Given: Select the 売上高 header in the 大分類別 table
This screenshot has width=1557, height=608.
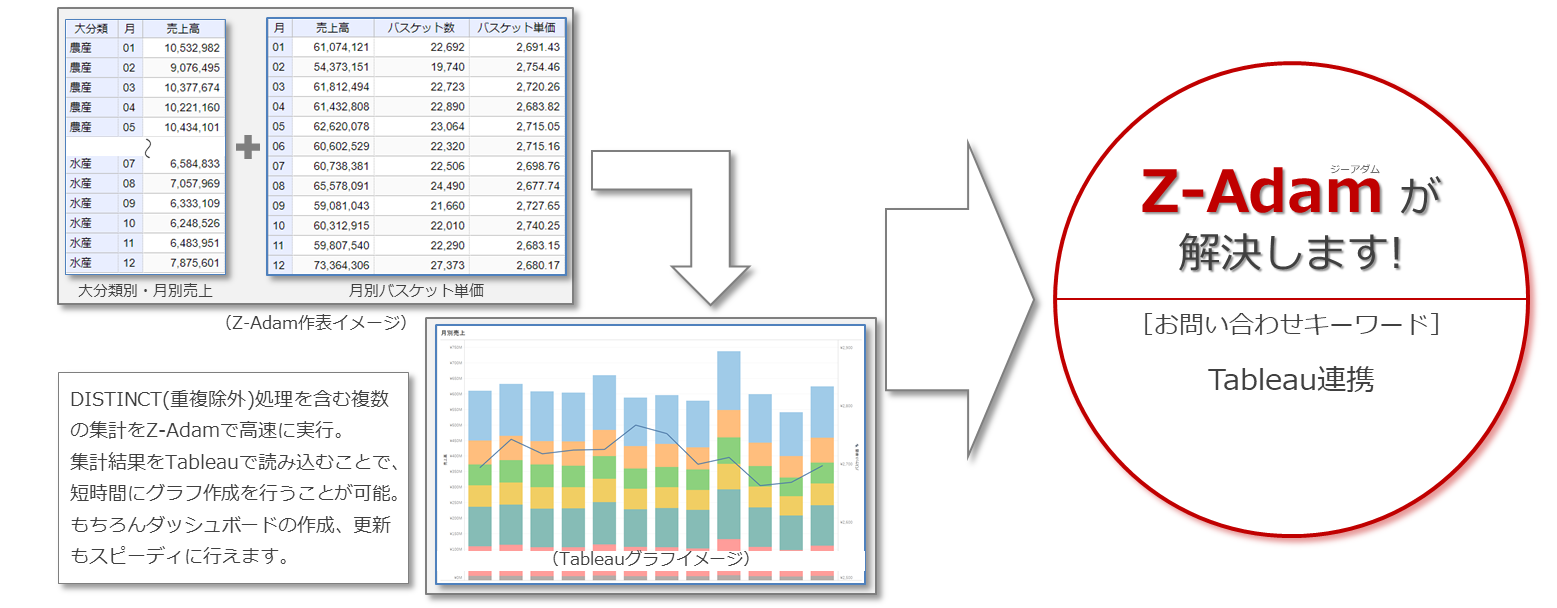Looking at the screenshot, I should 182,29.
